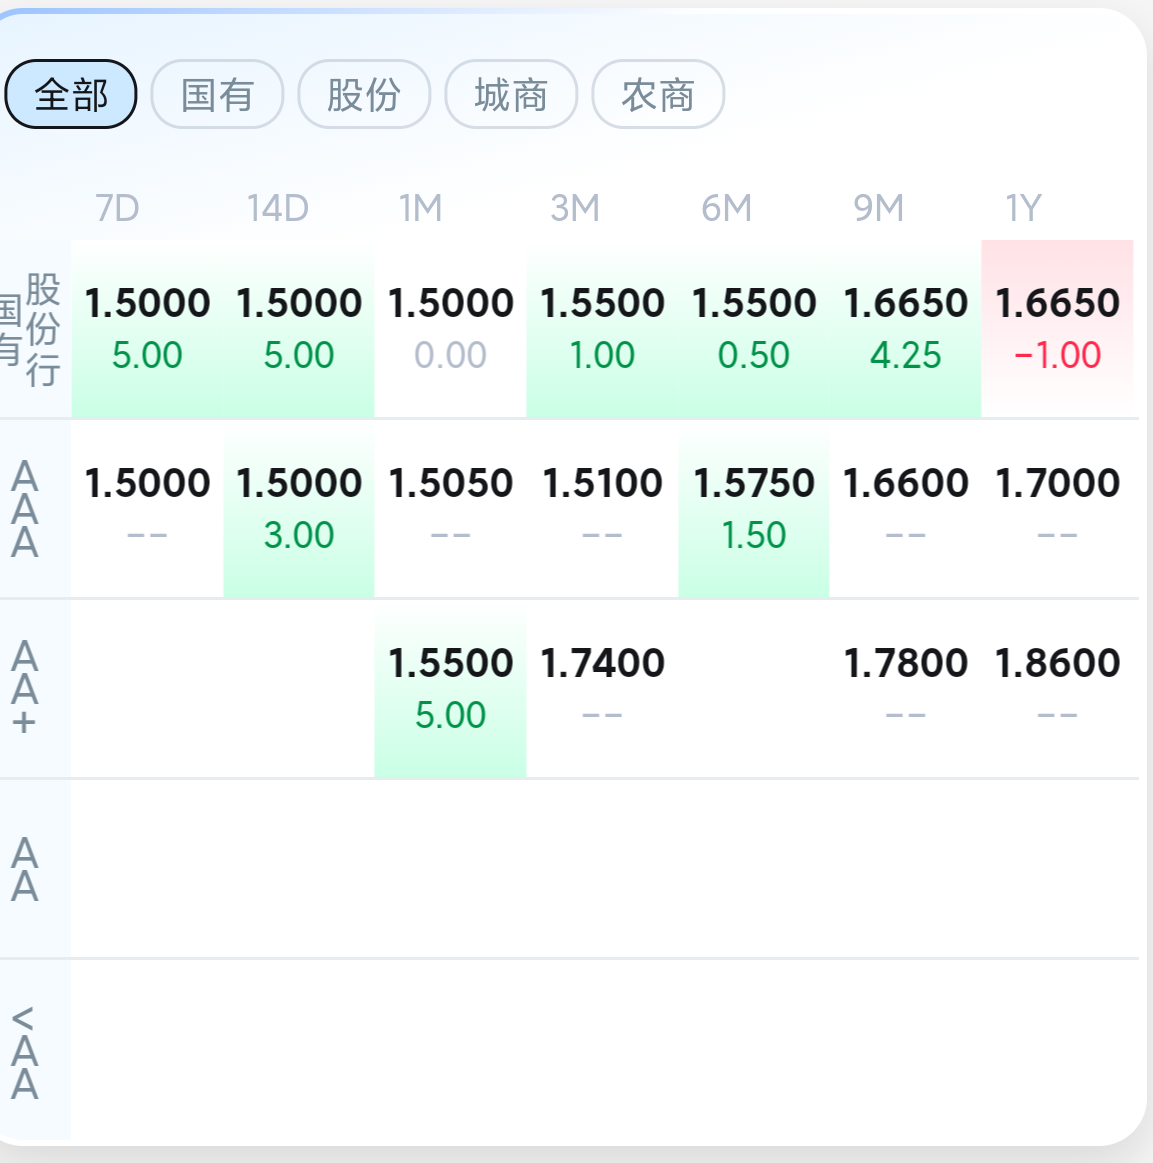Switch to the 股份 filter tab
This screenshot has width=1153, height=1163.
pos(364,94)
